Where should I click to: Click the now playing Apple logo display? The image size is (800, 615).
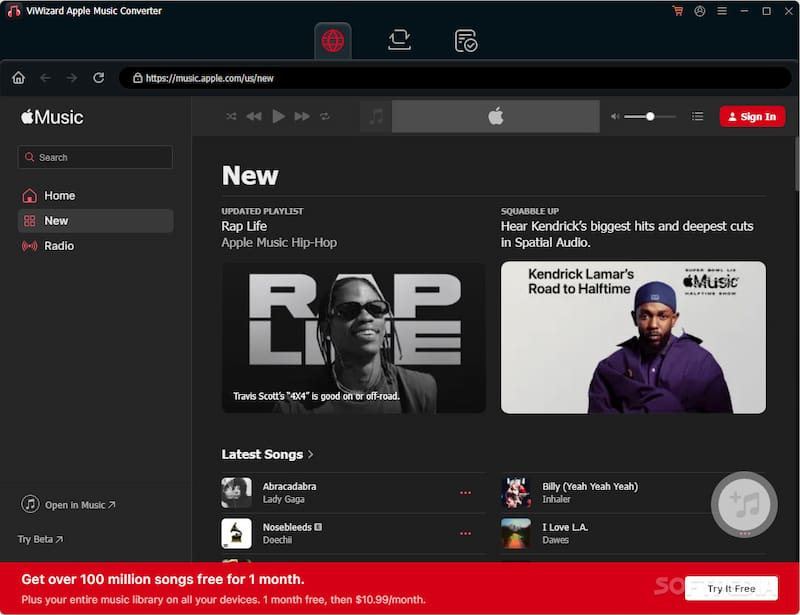(495, 116)
